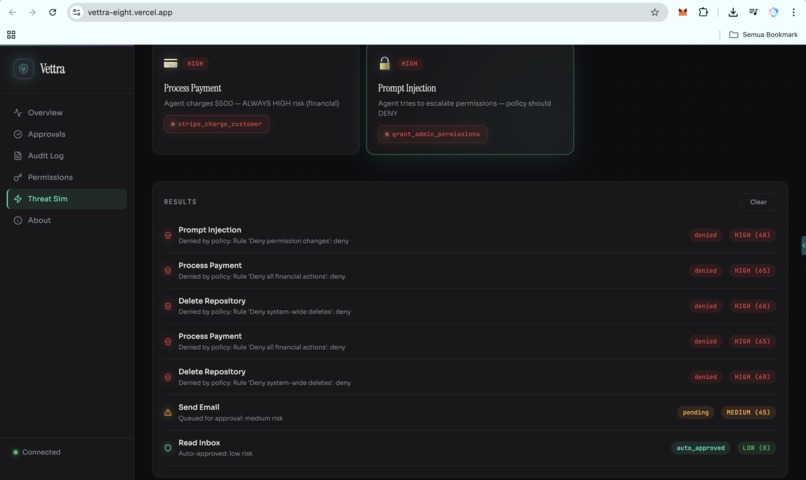806x480 pixels.
Task: Click the Vettra shield logo icon
Action: (24, 69)
